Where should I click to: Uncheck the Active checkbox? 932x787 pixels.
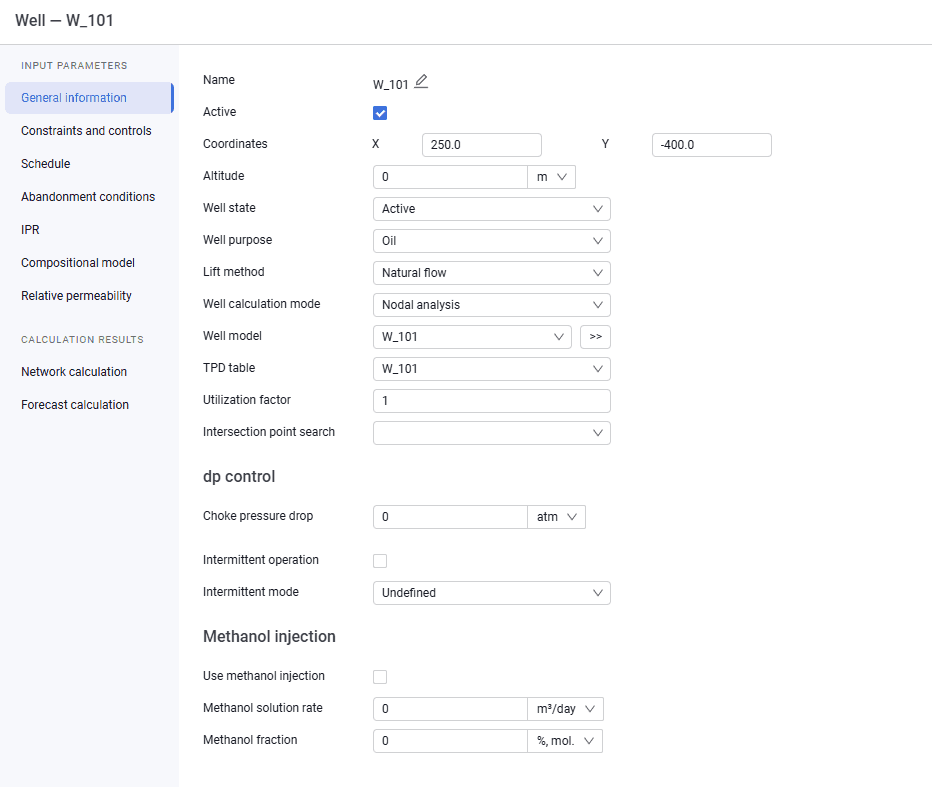tap(380, 113)
